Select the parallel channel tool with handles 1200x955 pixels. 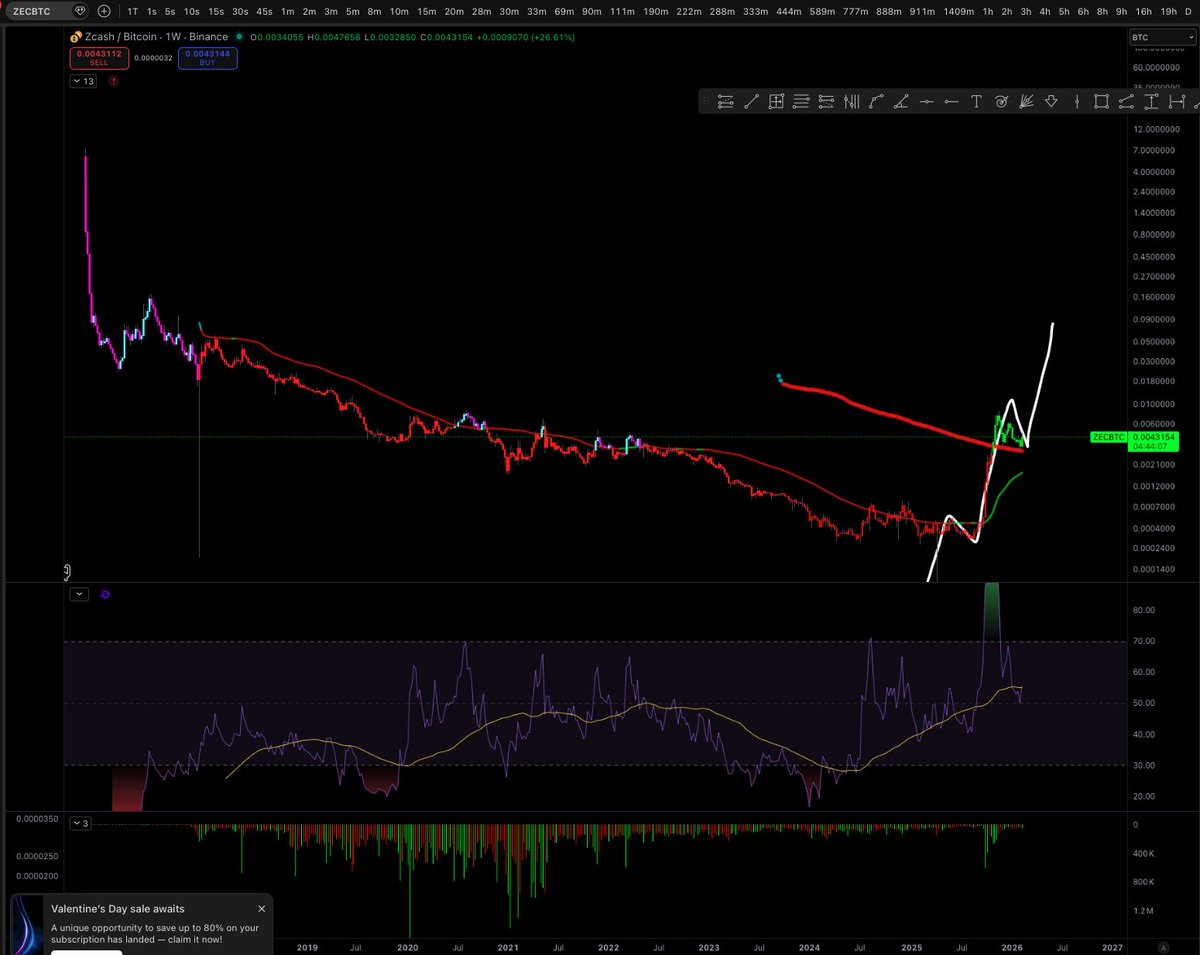pos(726,101)
